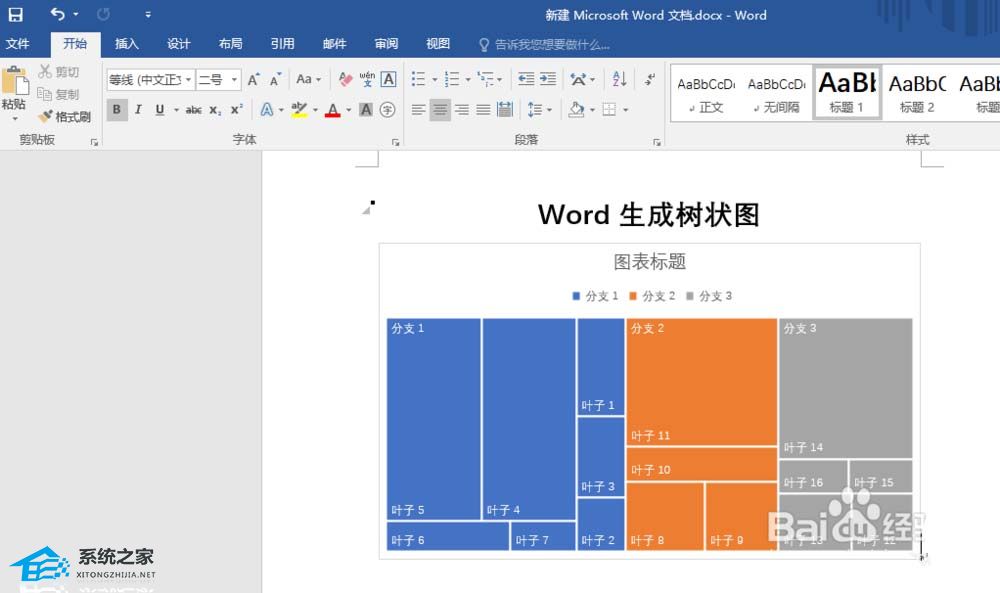Apply strikethrough formatting
Image resolution: width=1000 pixels, height=593 pixels.
click(x=194, y=109)
